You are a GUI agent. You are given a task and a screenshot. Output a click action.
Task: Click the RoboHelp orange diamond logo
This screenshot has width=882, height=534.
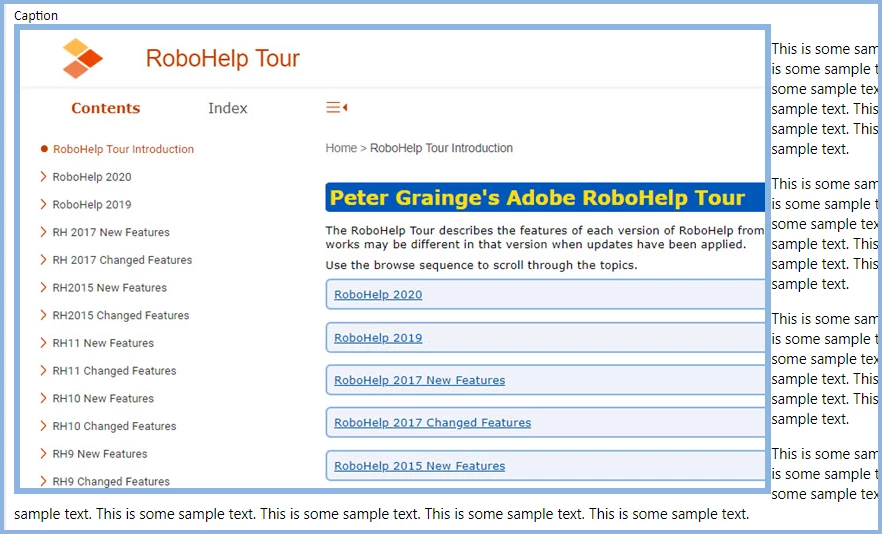coord(82,59)
